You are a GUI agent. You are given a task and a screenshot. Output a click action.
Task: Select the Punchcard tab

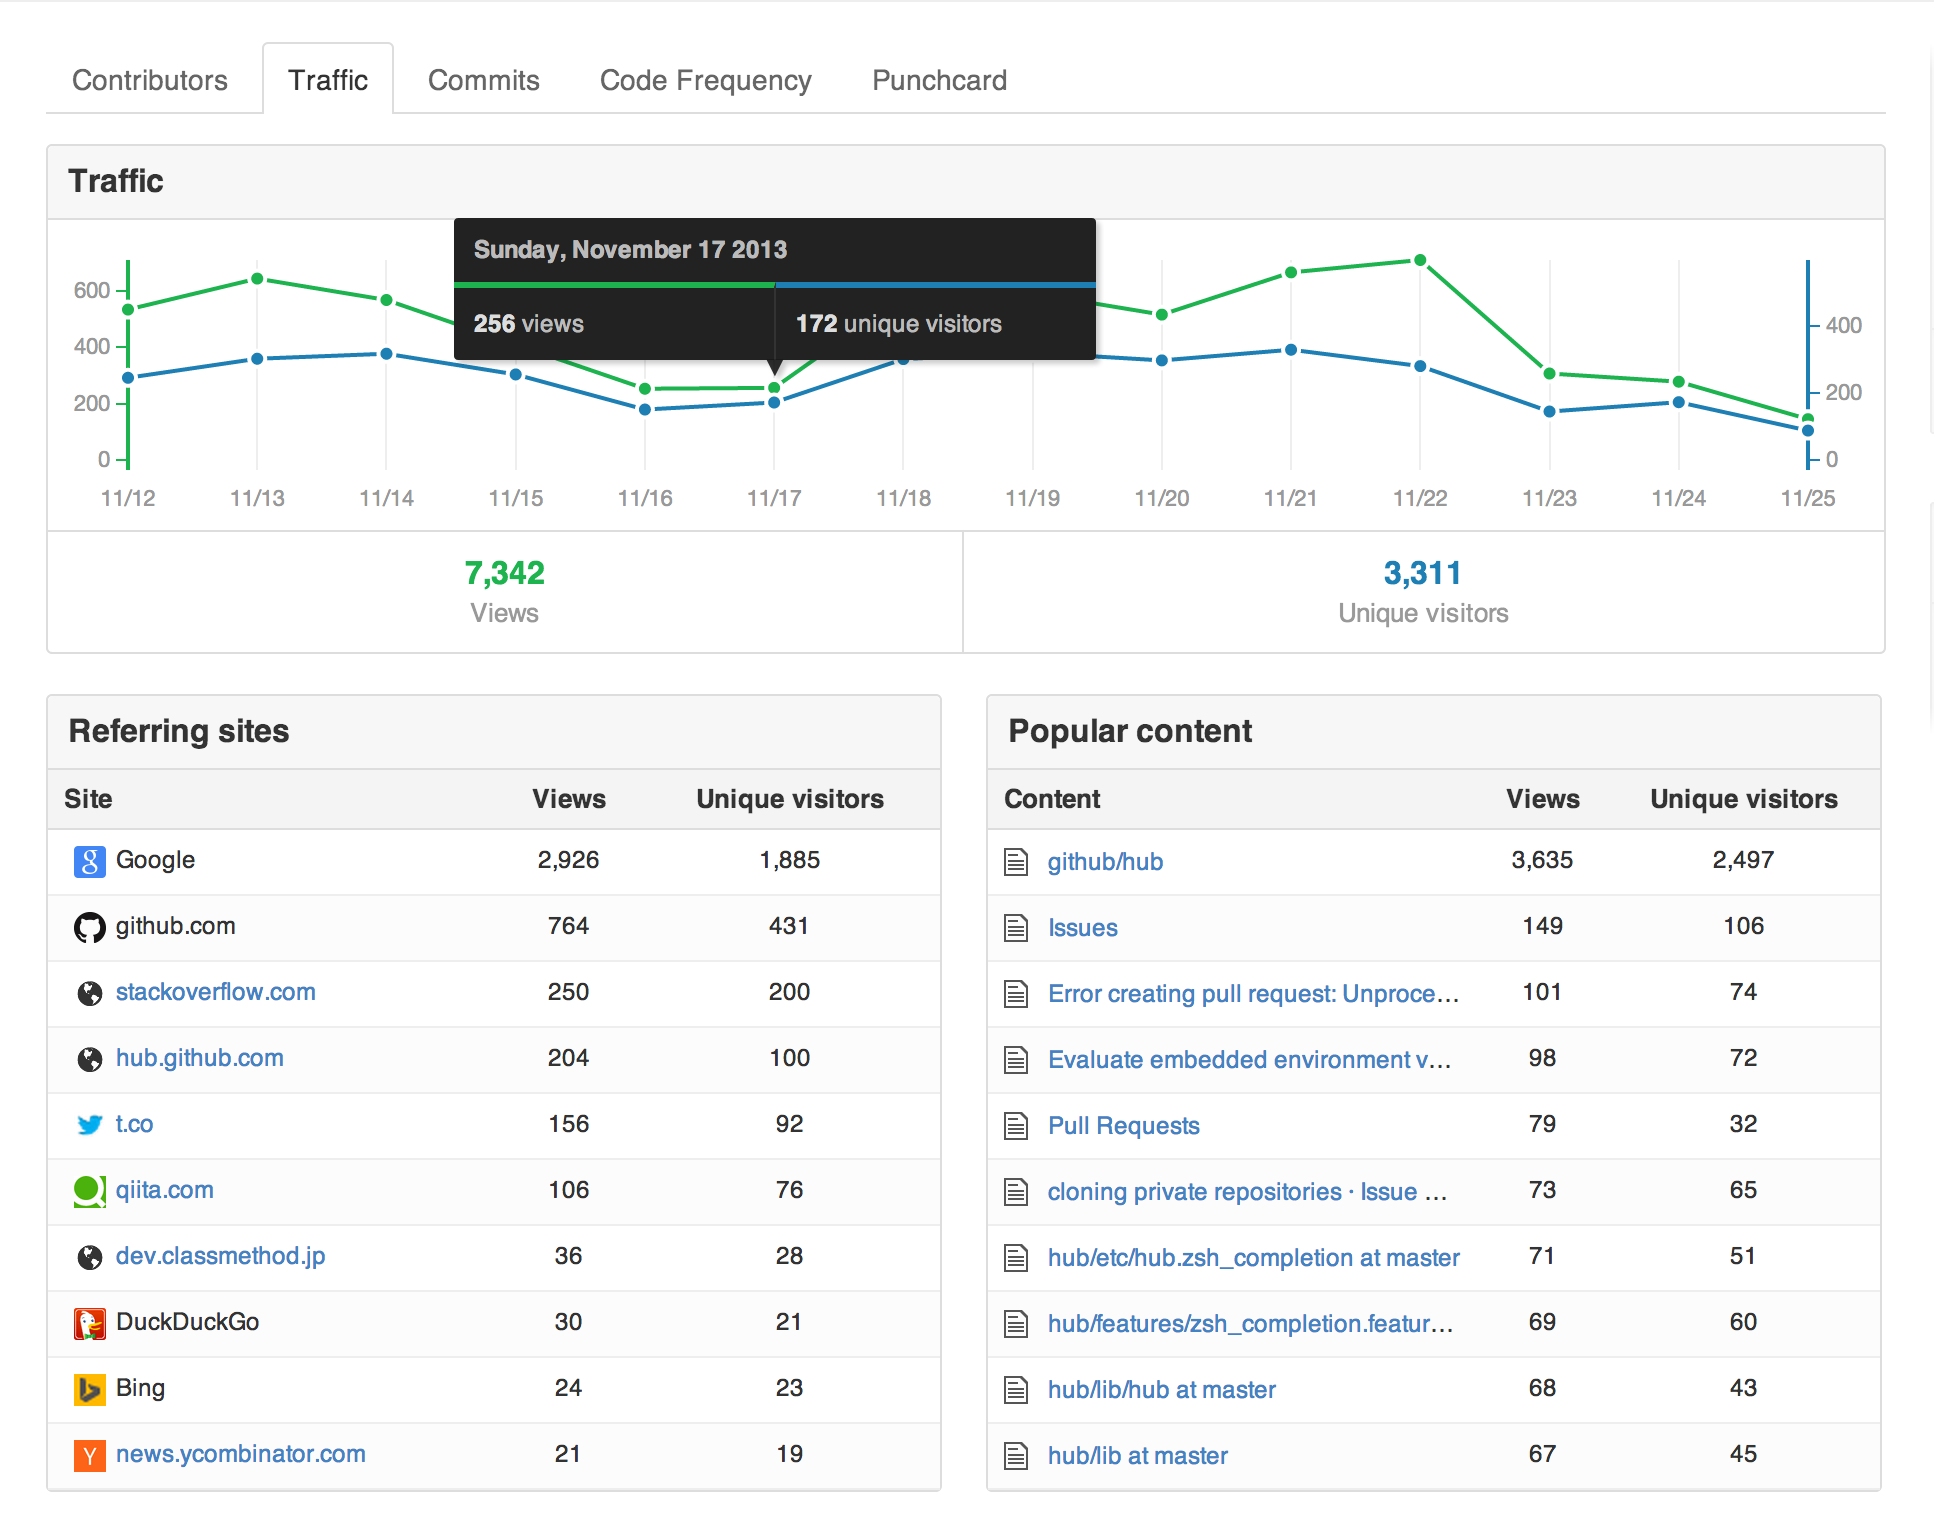(x=938, y=79)
